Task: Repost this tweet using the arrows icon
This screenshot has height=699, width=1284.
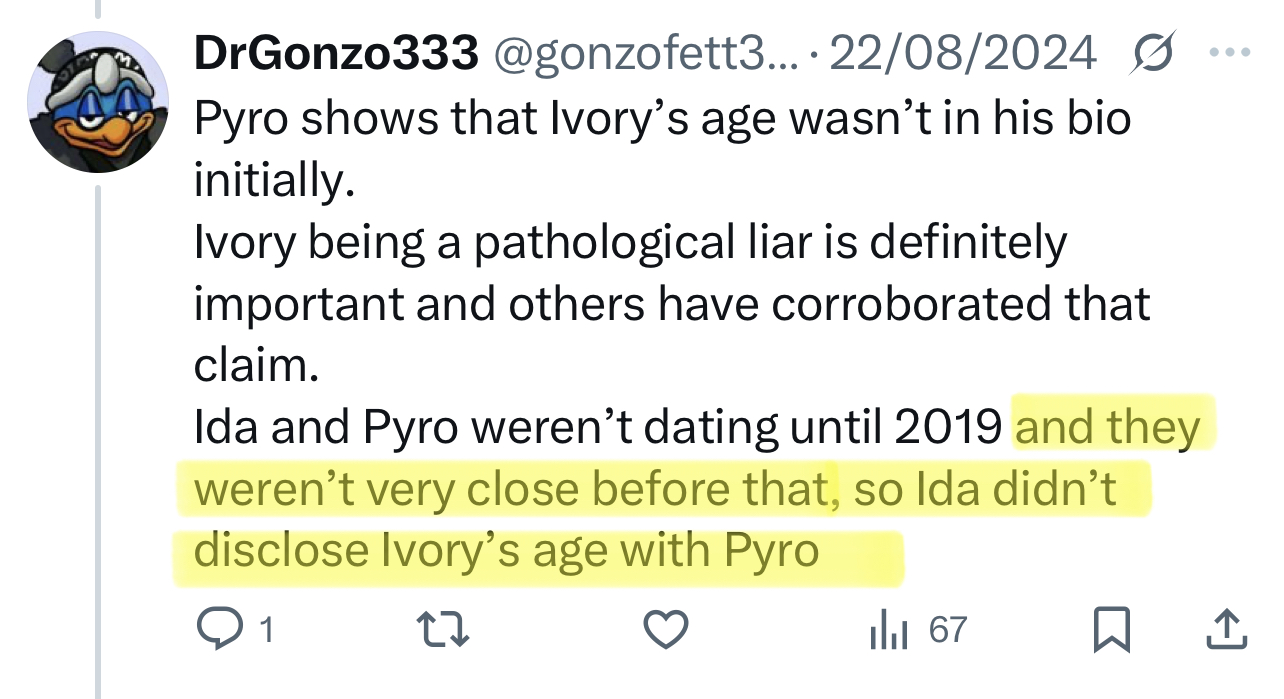Action: [440, 629]
